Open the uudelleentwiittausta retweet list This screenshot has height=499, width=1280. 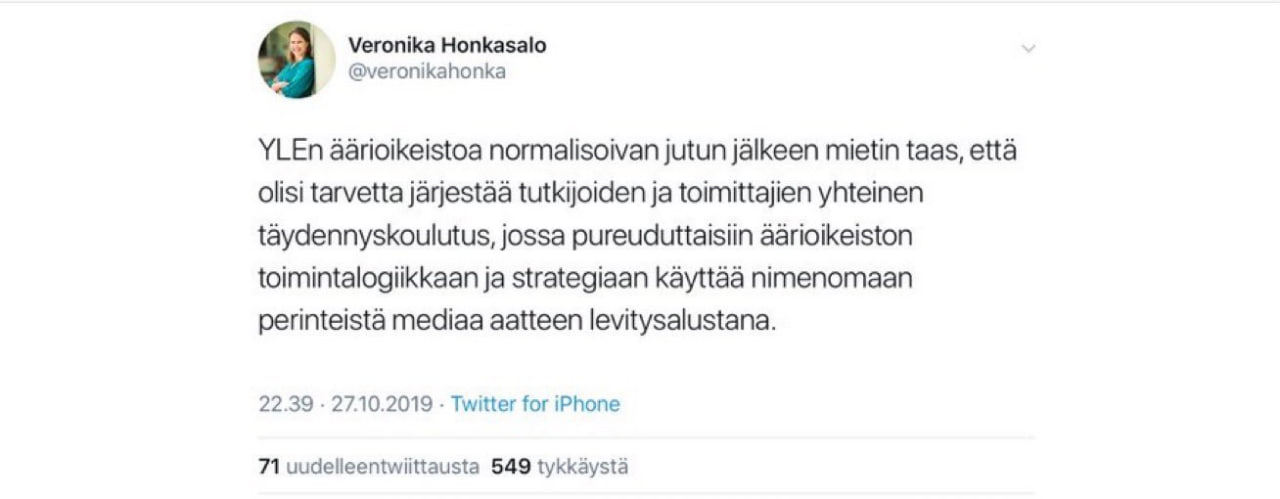pyautogui.click(x=383, y=467)
